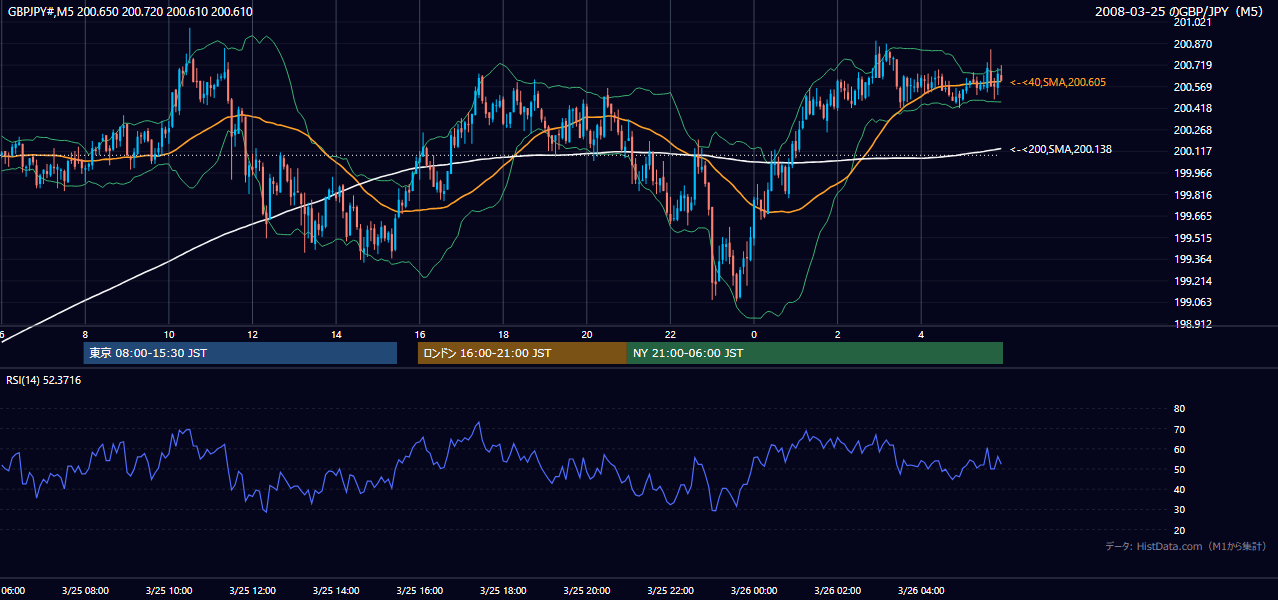Click the 3/26 04:00 time axis label
The image size is (1278, 600).
pos(922,591)
